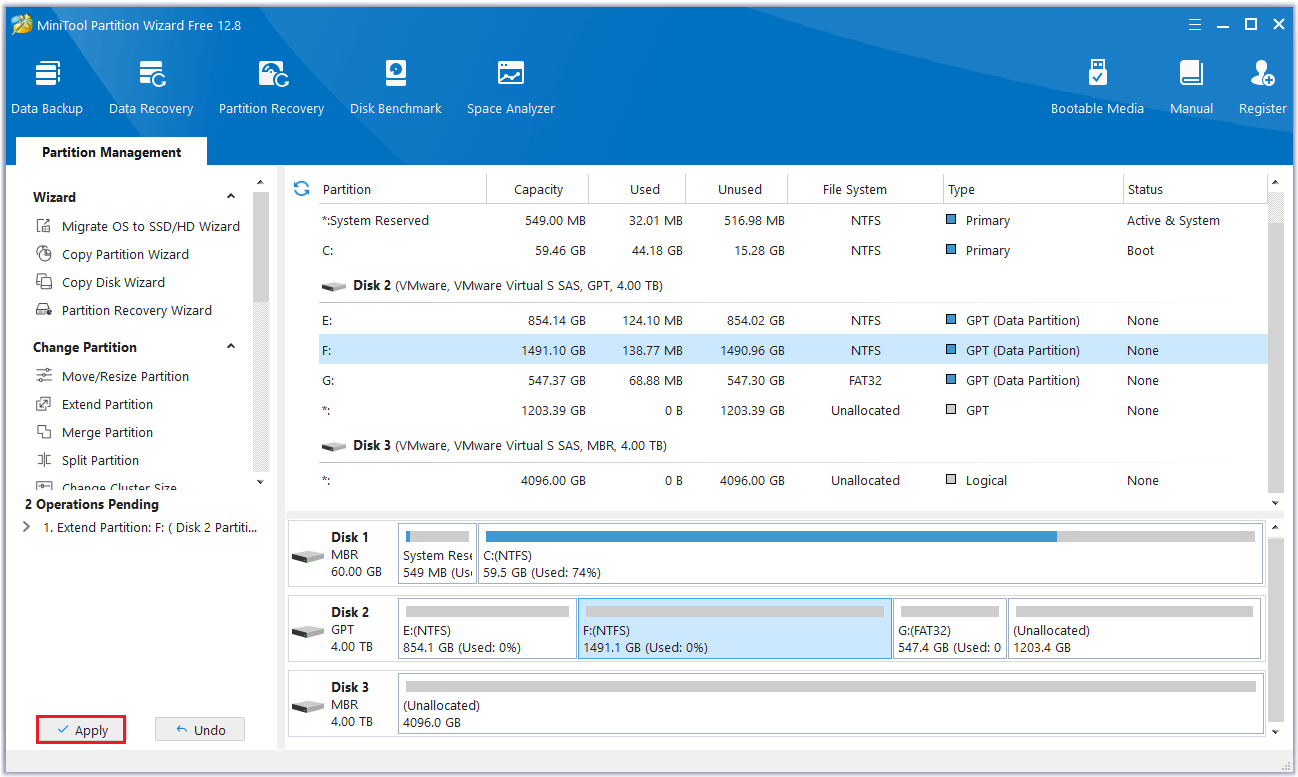
Task: Collapse the Change Partition section
Action: coord(231,347)
